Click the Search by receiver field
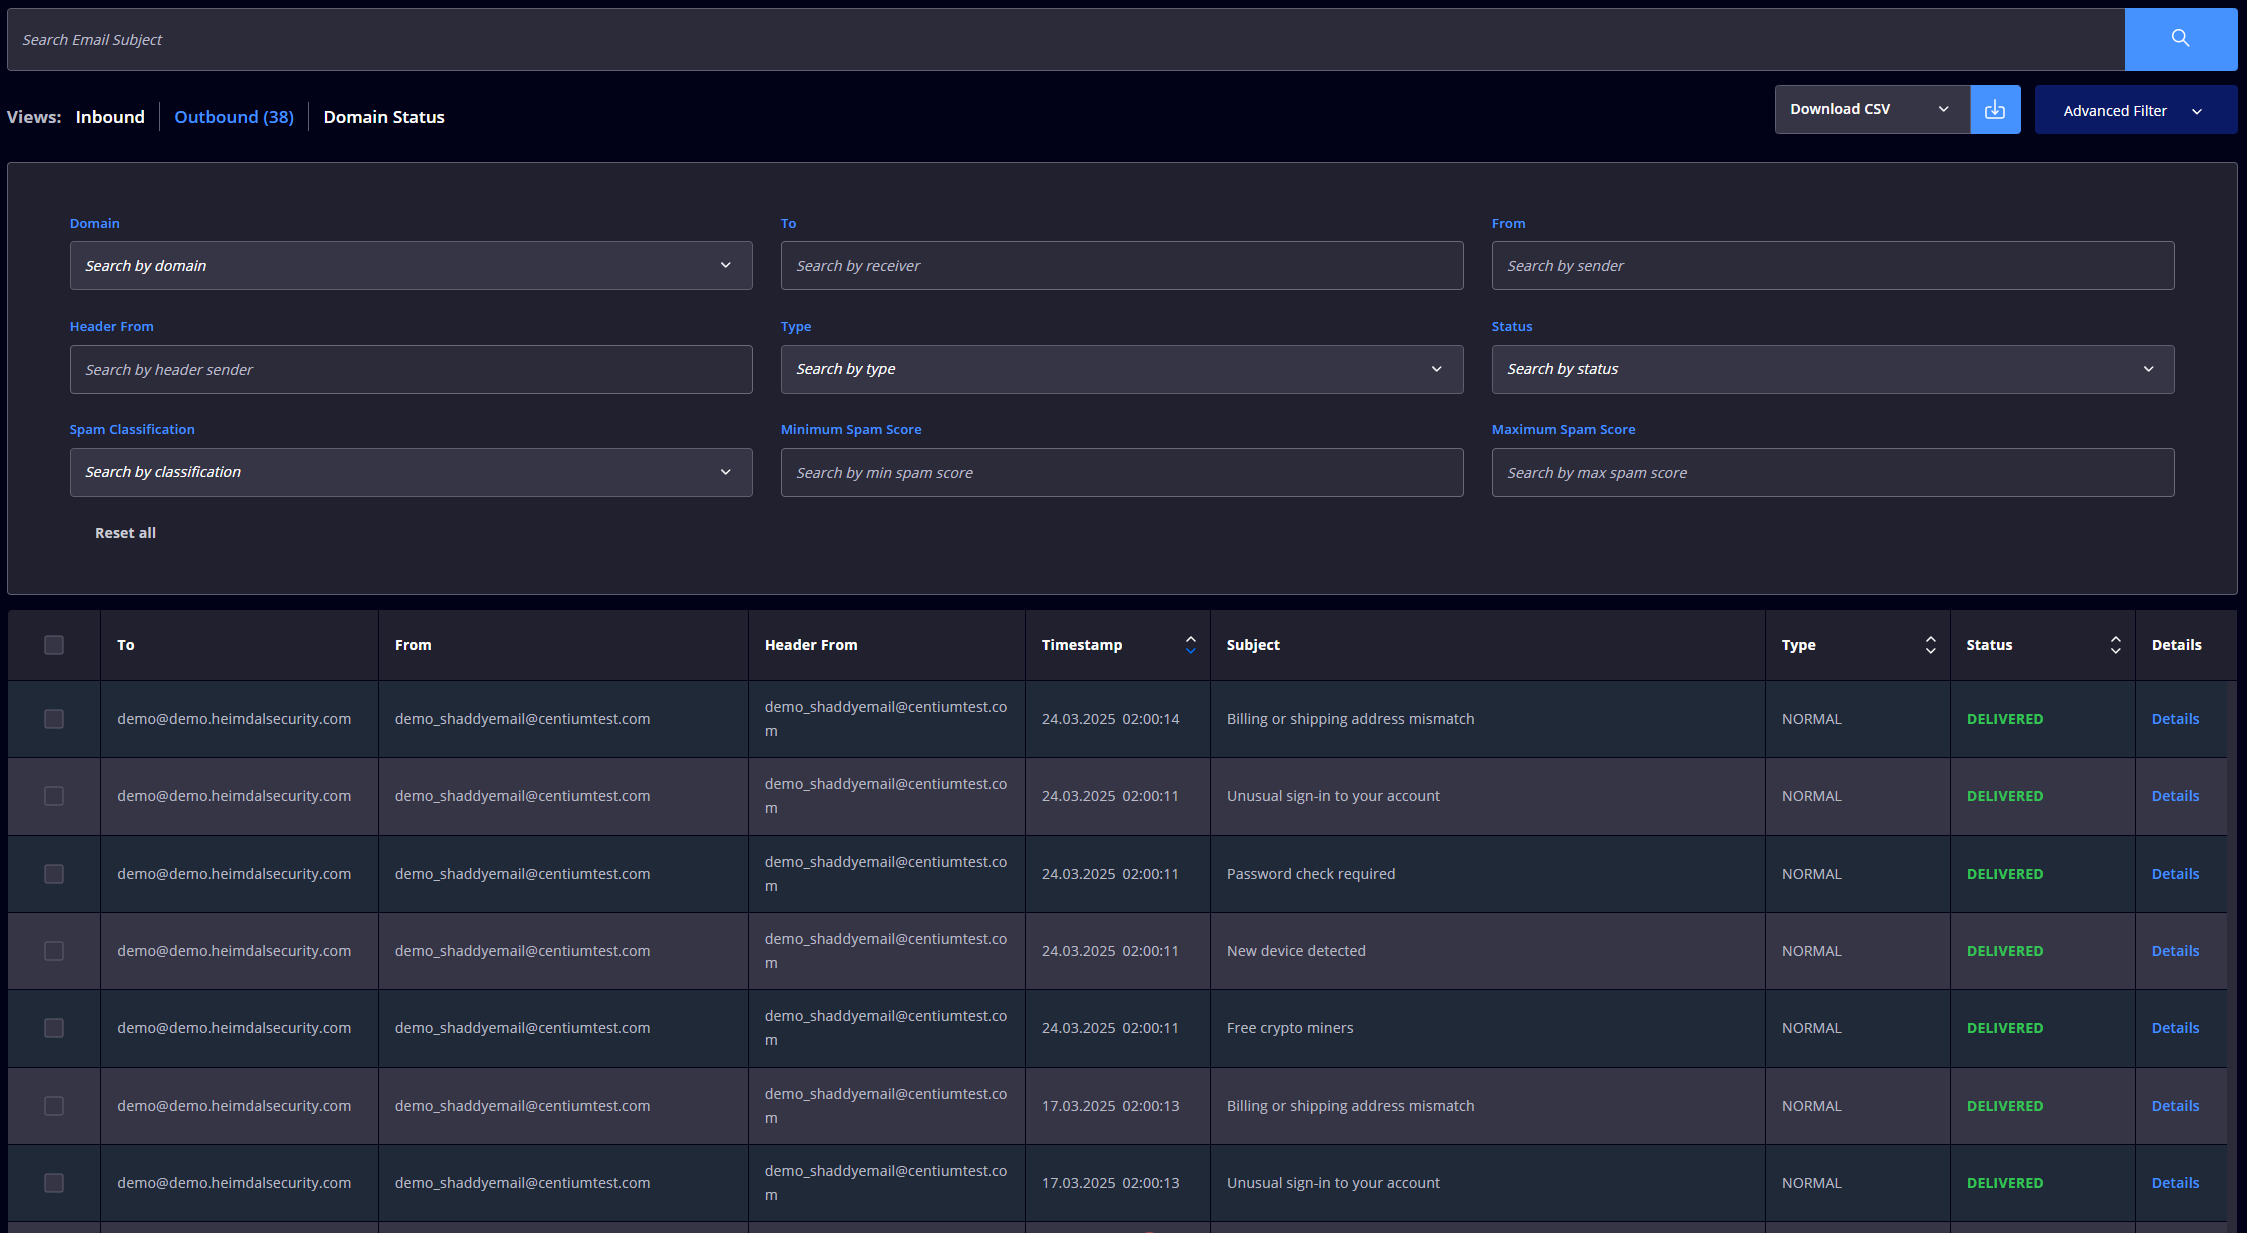The height and width of the screenshot is (1233, 2247). pyautogui.click(x=1122, y=266)
